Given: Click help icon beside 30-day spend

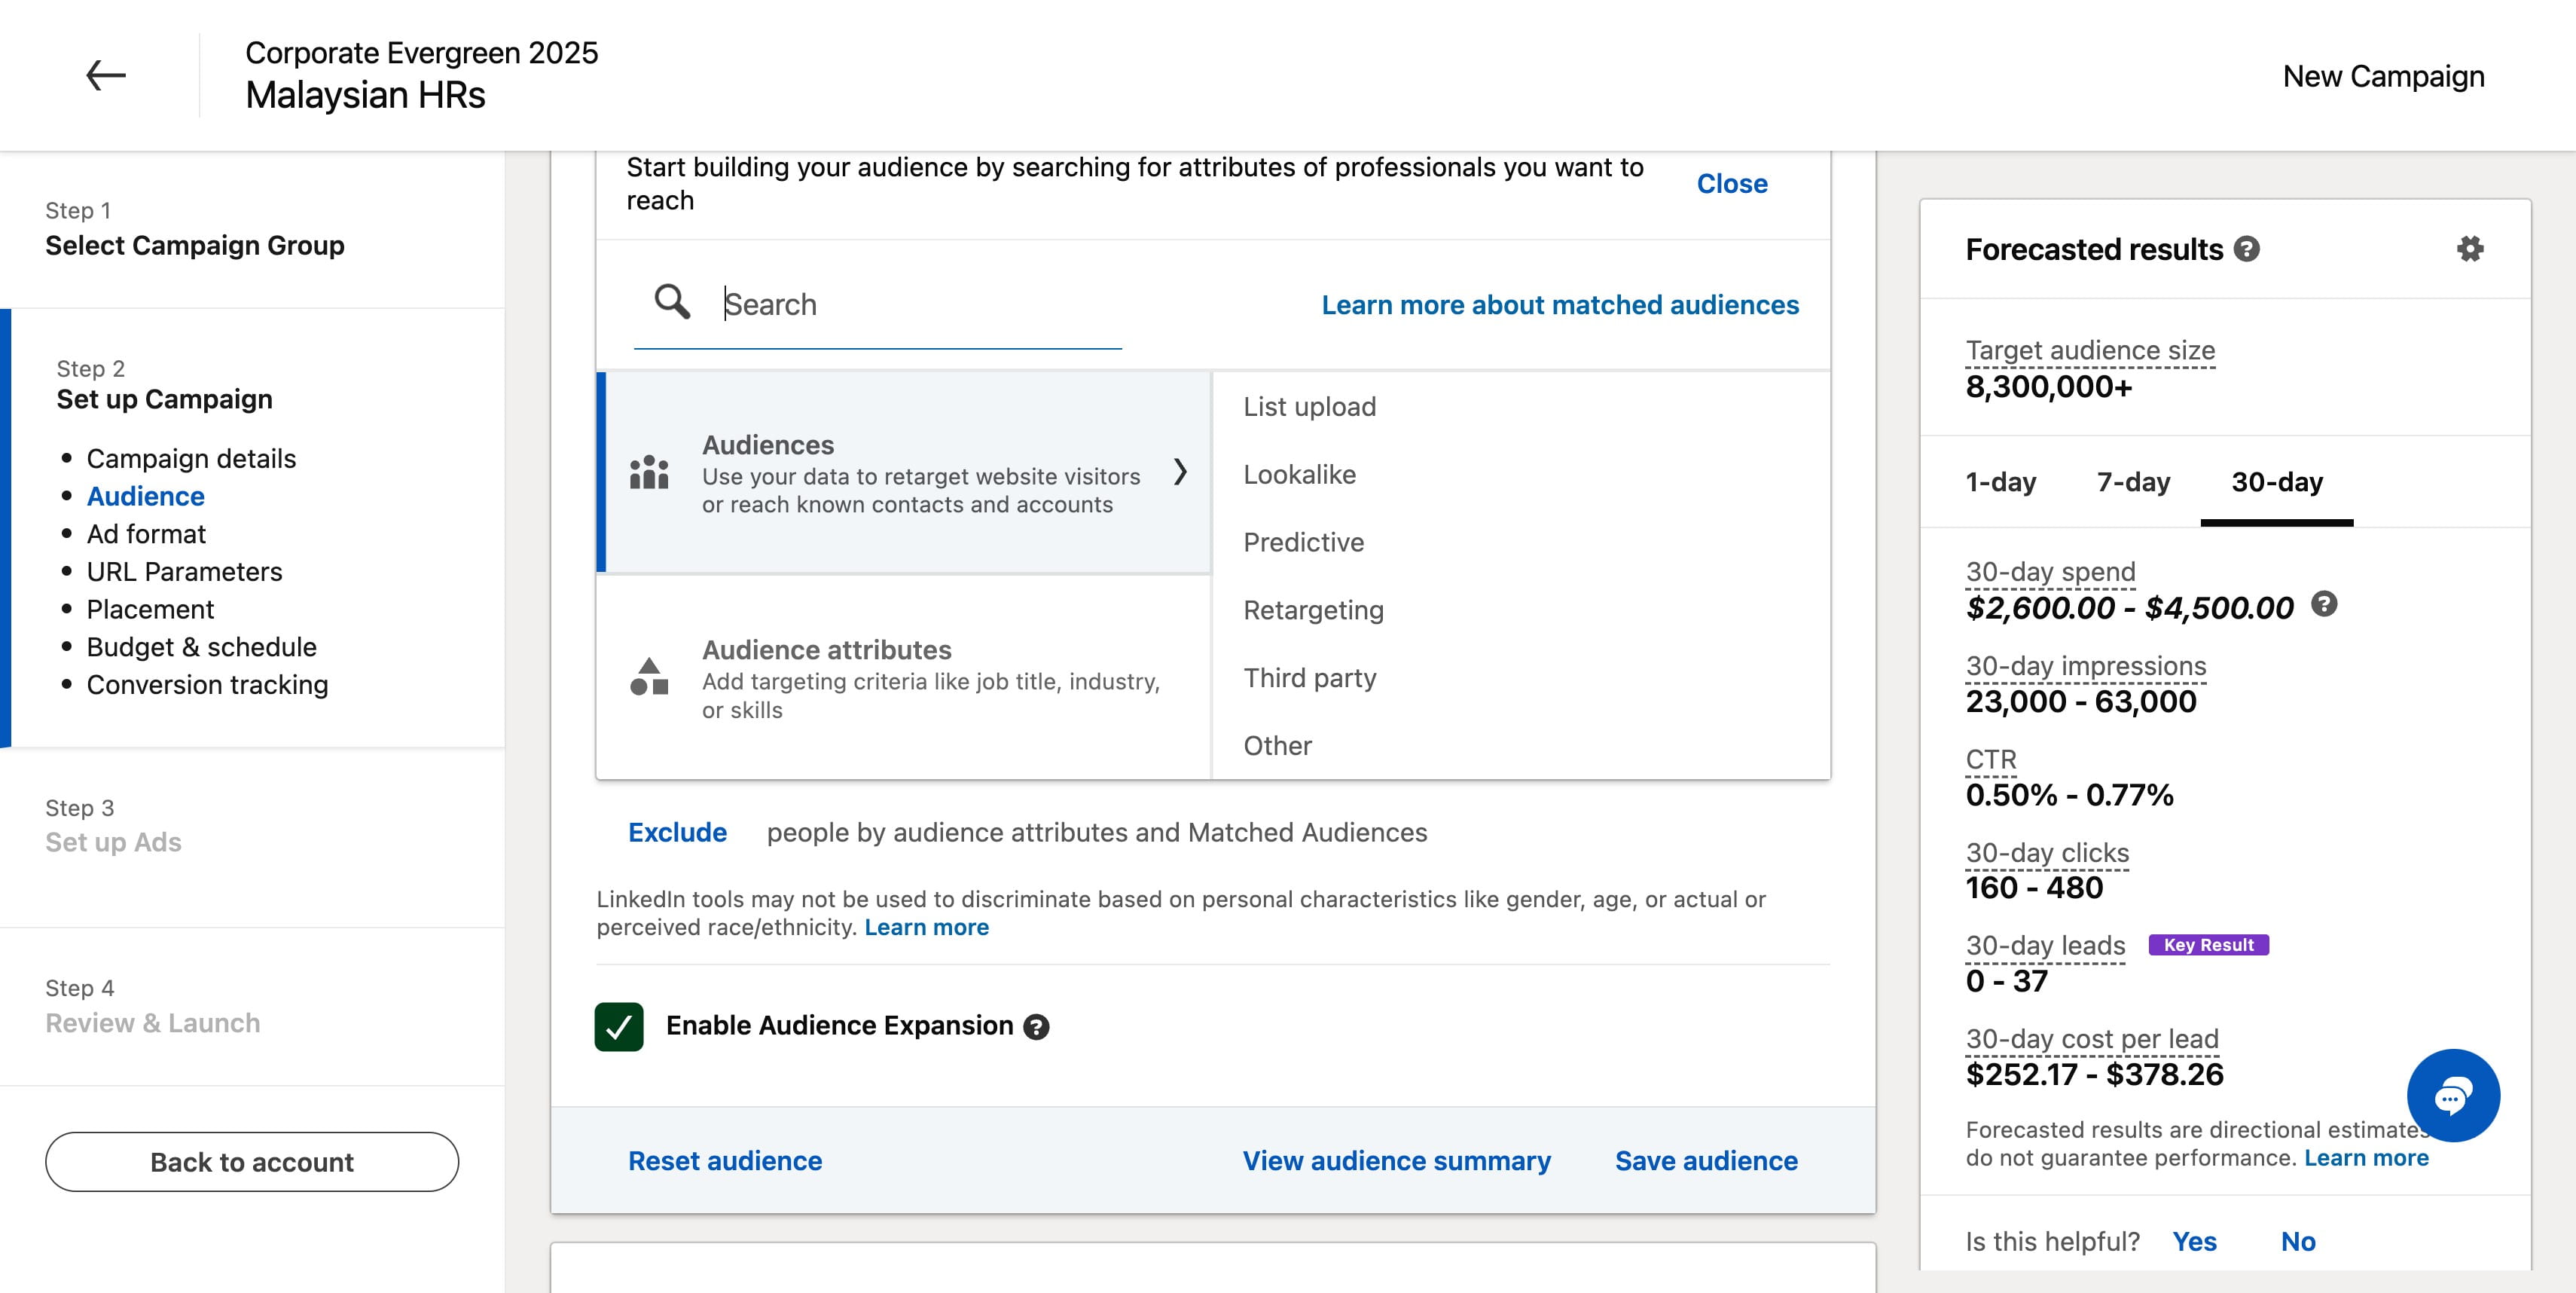Looking at the screenshot, I should (x=2324, y=604).
